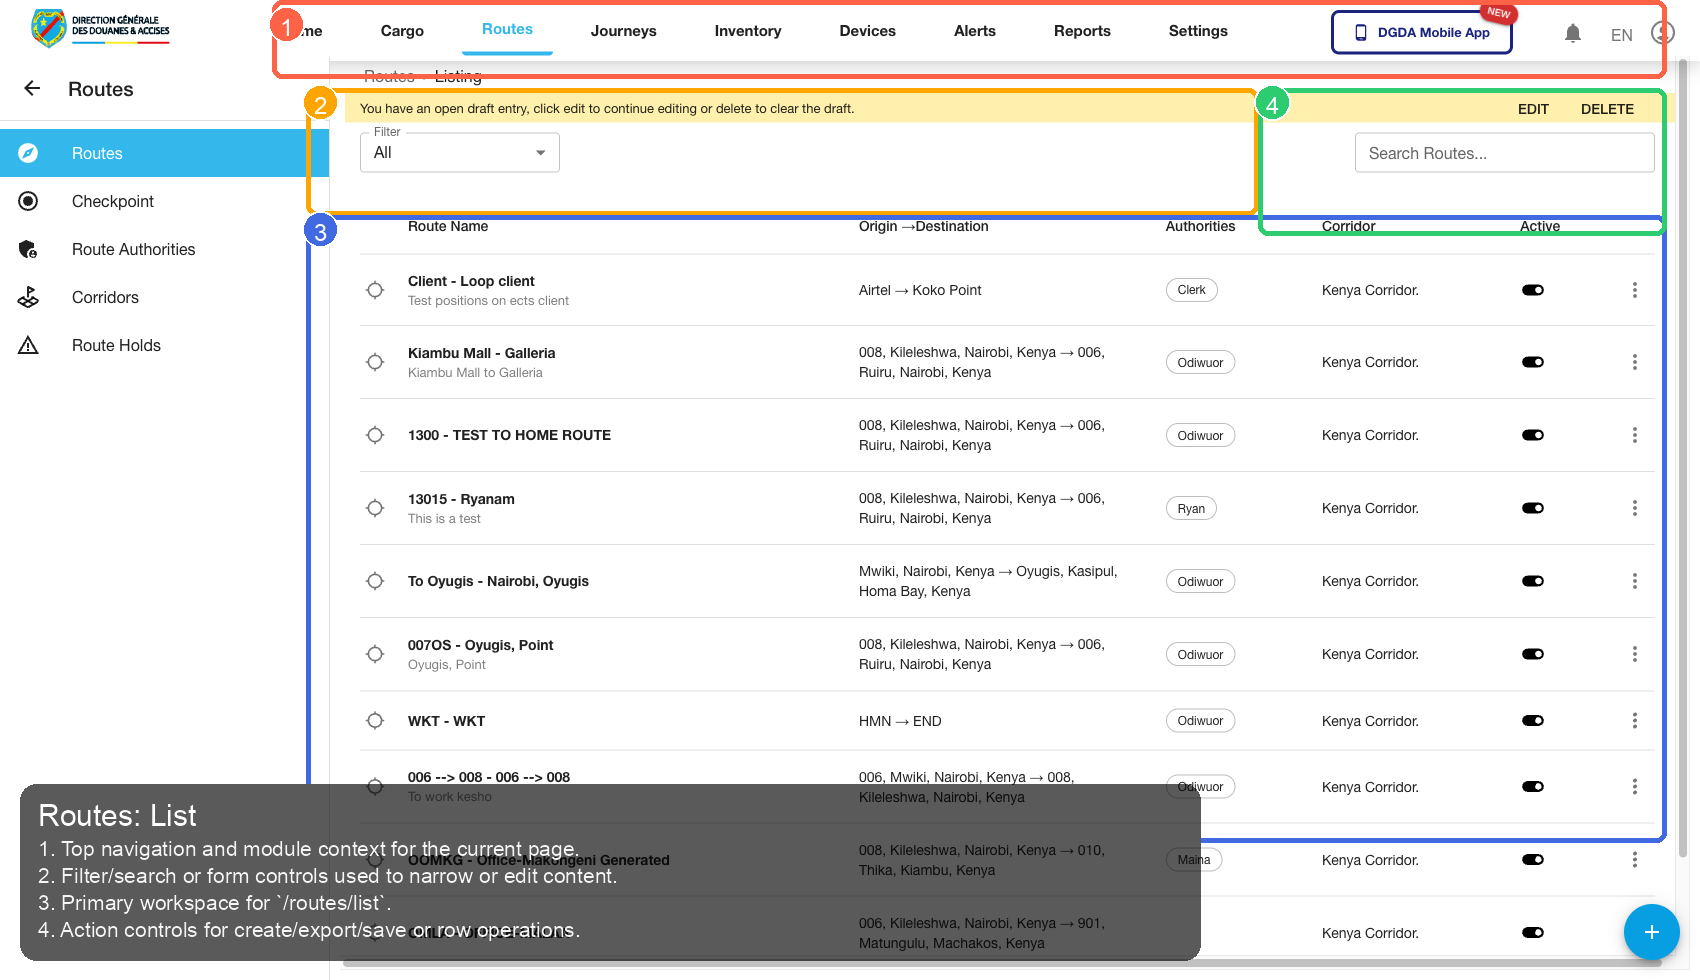Open row options for To Oyugis - Nairobi, Oyugis
Viewport: 1700px width, 980px height.
click(x=1635, y=580)
